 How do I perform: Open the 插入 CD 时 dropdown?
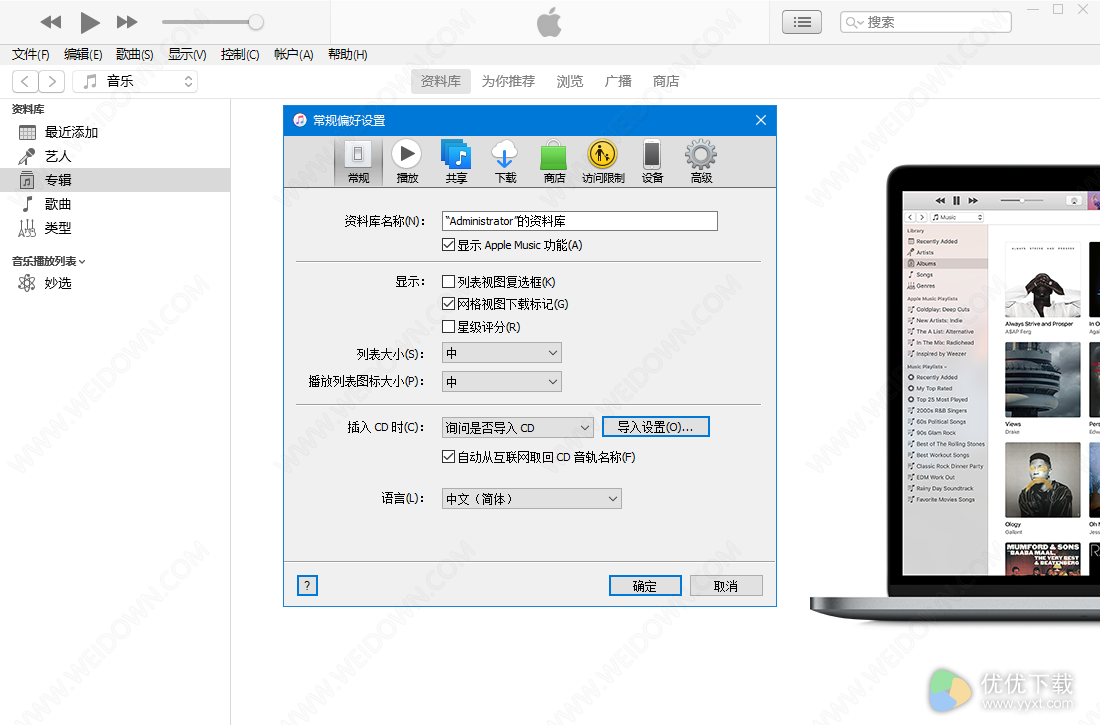point(518,427)
